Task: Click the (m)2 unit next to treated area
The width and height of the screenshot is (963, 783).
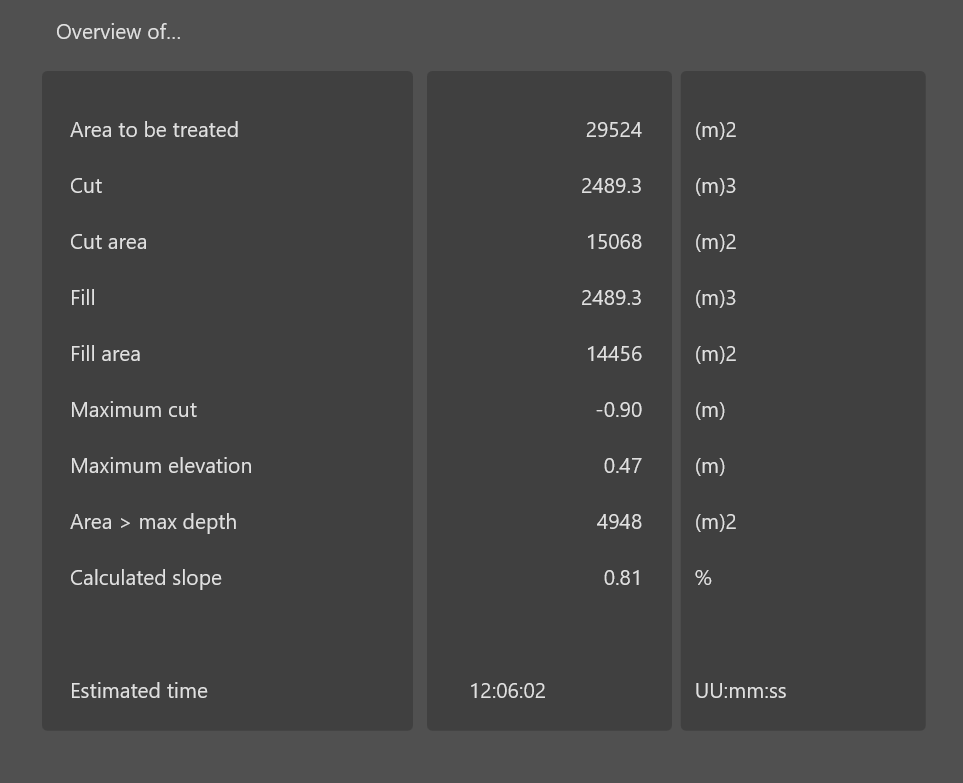Action: [716, 130]
